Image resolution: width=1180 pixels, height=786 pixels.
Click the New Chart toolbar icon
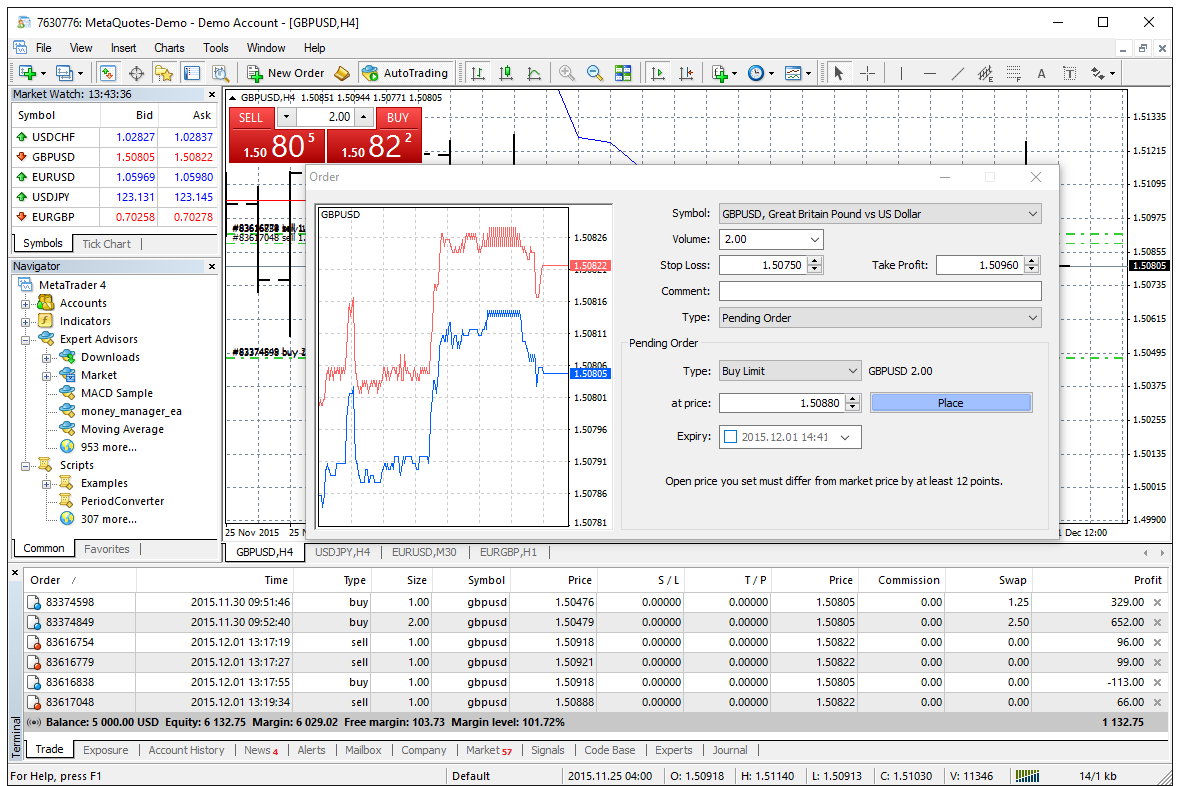(28, 73)
